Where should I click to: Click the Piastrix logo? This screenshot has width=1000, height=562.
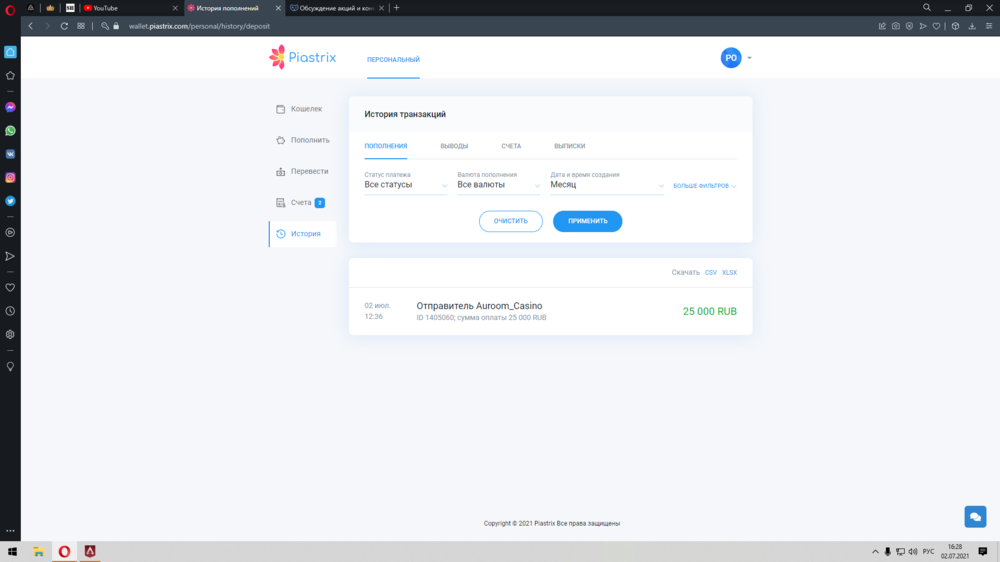coord(303,58)
